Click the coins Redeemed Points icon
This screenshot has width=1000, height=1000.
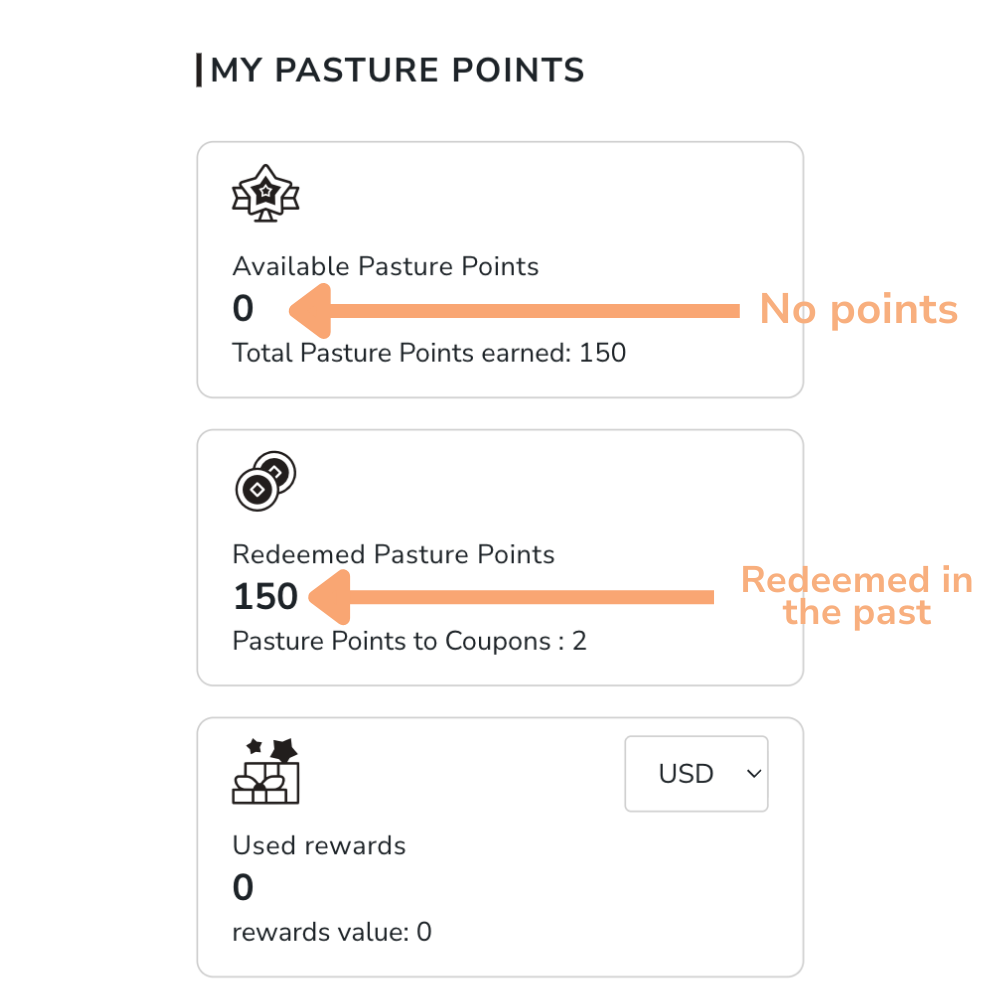[266, 481]
